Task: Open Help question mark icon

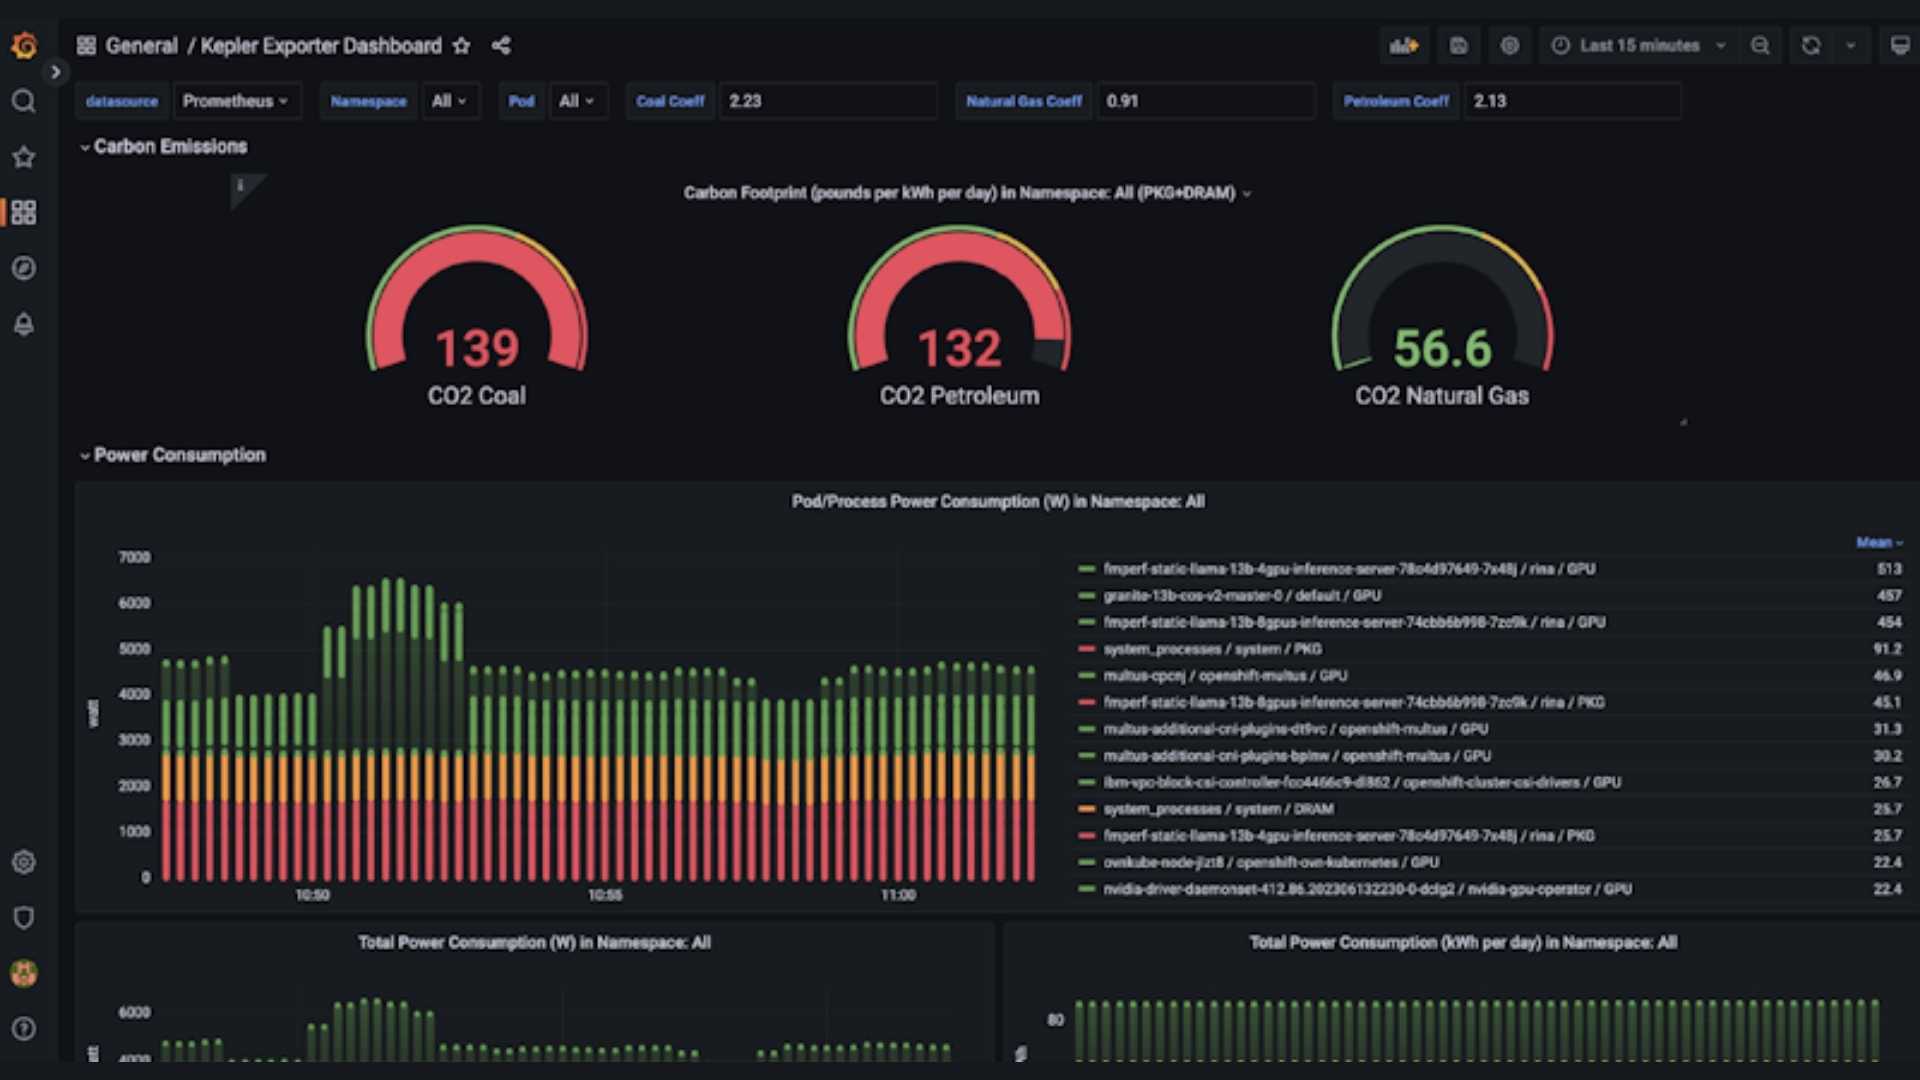Action: [x=24, y=1029]
